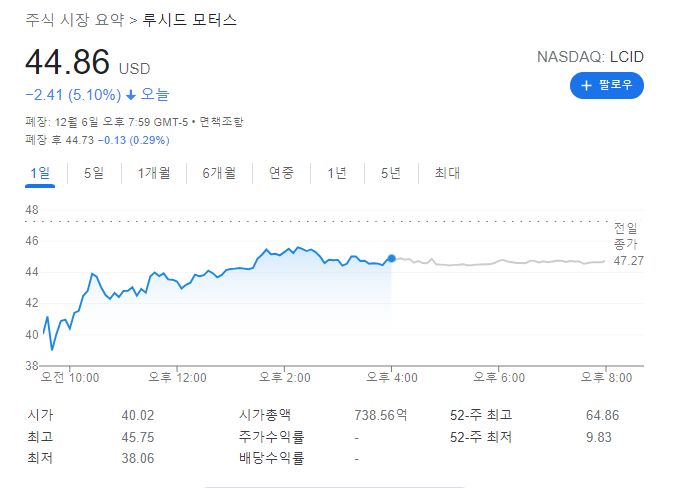This screenshot has height=488, width=694.
Task: Click the 오후 6:00 axis label
Action: (x=499, y=377)
